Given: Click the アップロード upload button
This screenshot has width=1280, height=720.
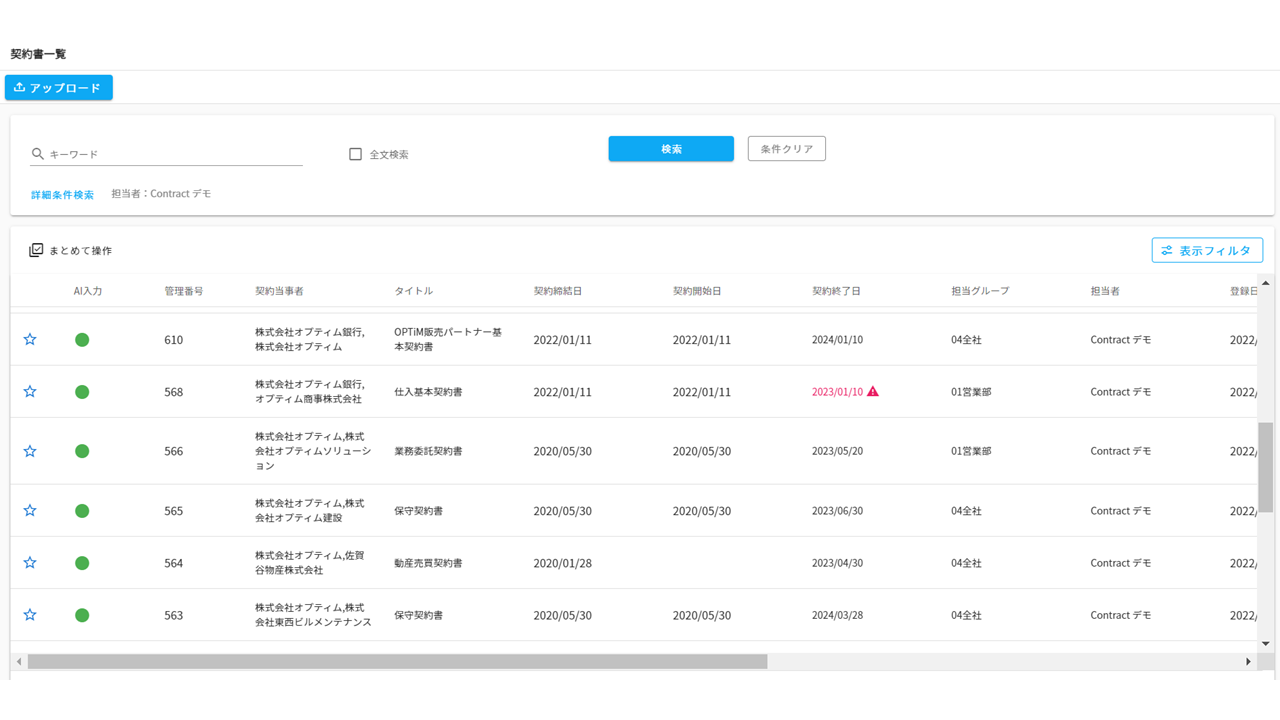Looking at the screenshot, I should click(59, 88).
